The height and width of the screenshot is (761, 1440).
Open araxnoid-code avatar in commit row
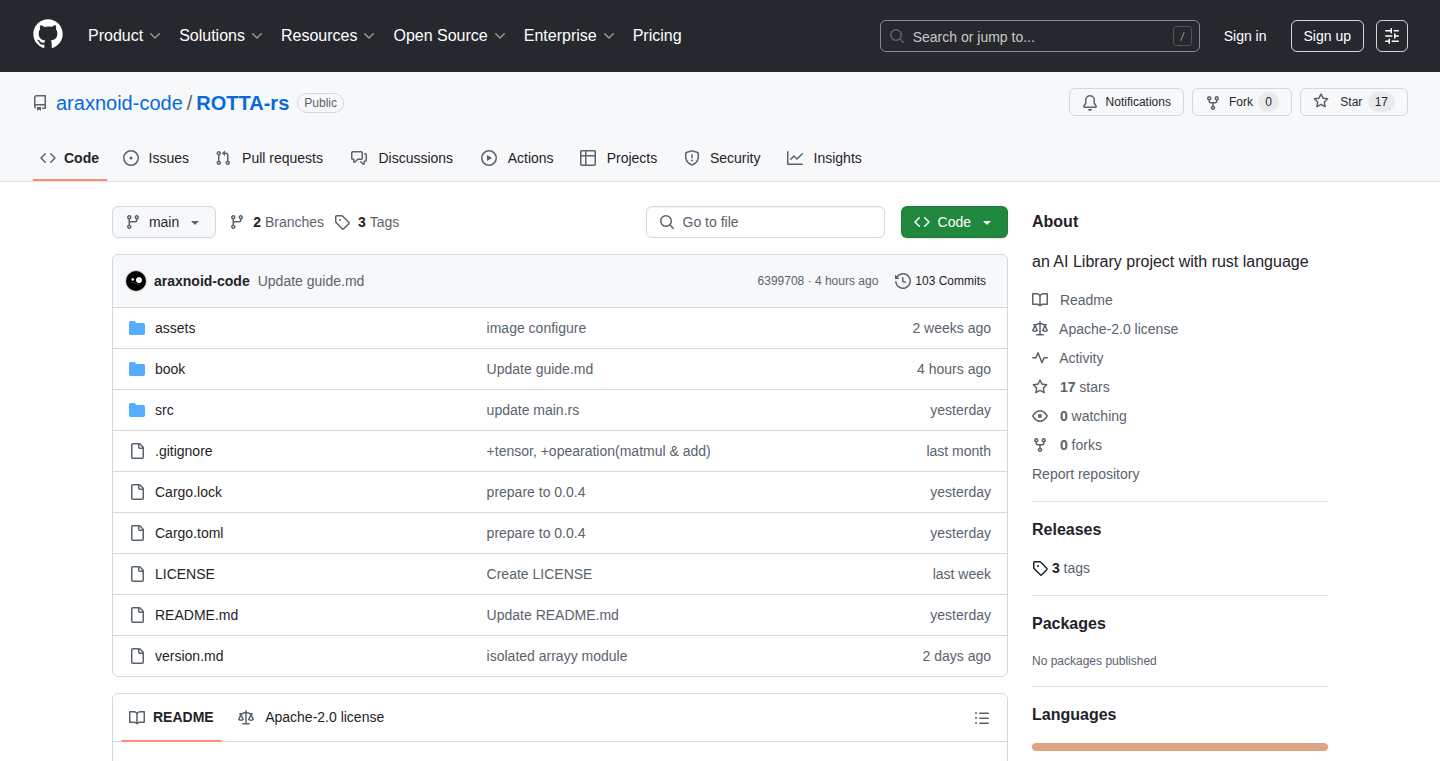(136, 281)
